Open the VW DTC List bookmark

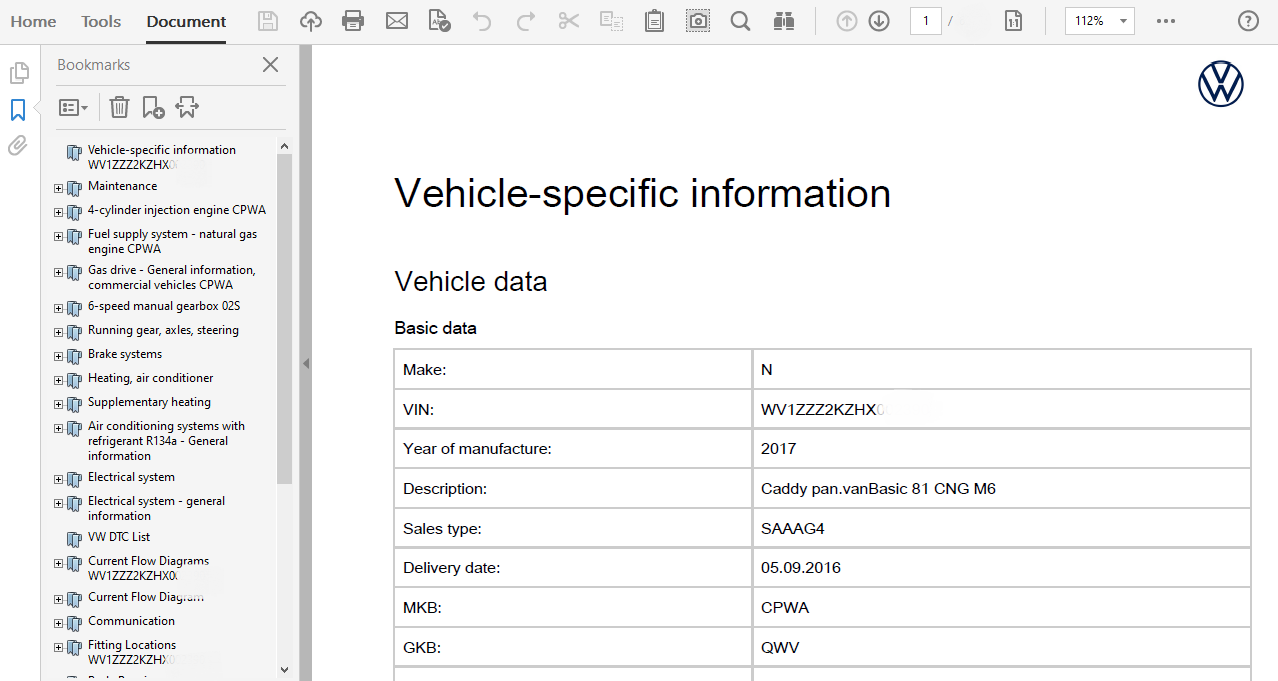coord(119,537)
